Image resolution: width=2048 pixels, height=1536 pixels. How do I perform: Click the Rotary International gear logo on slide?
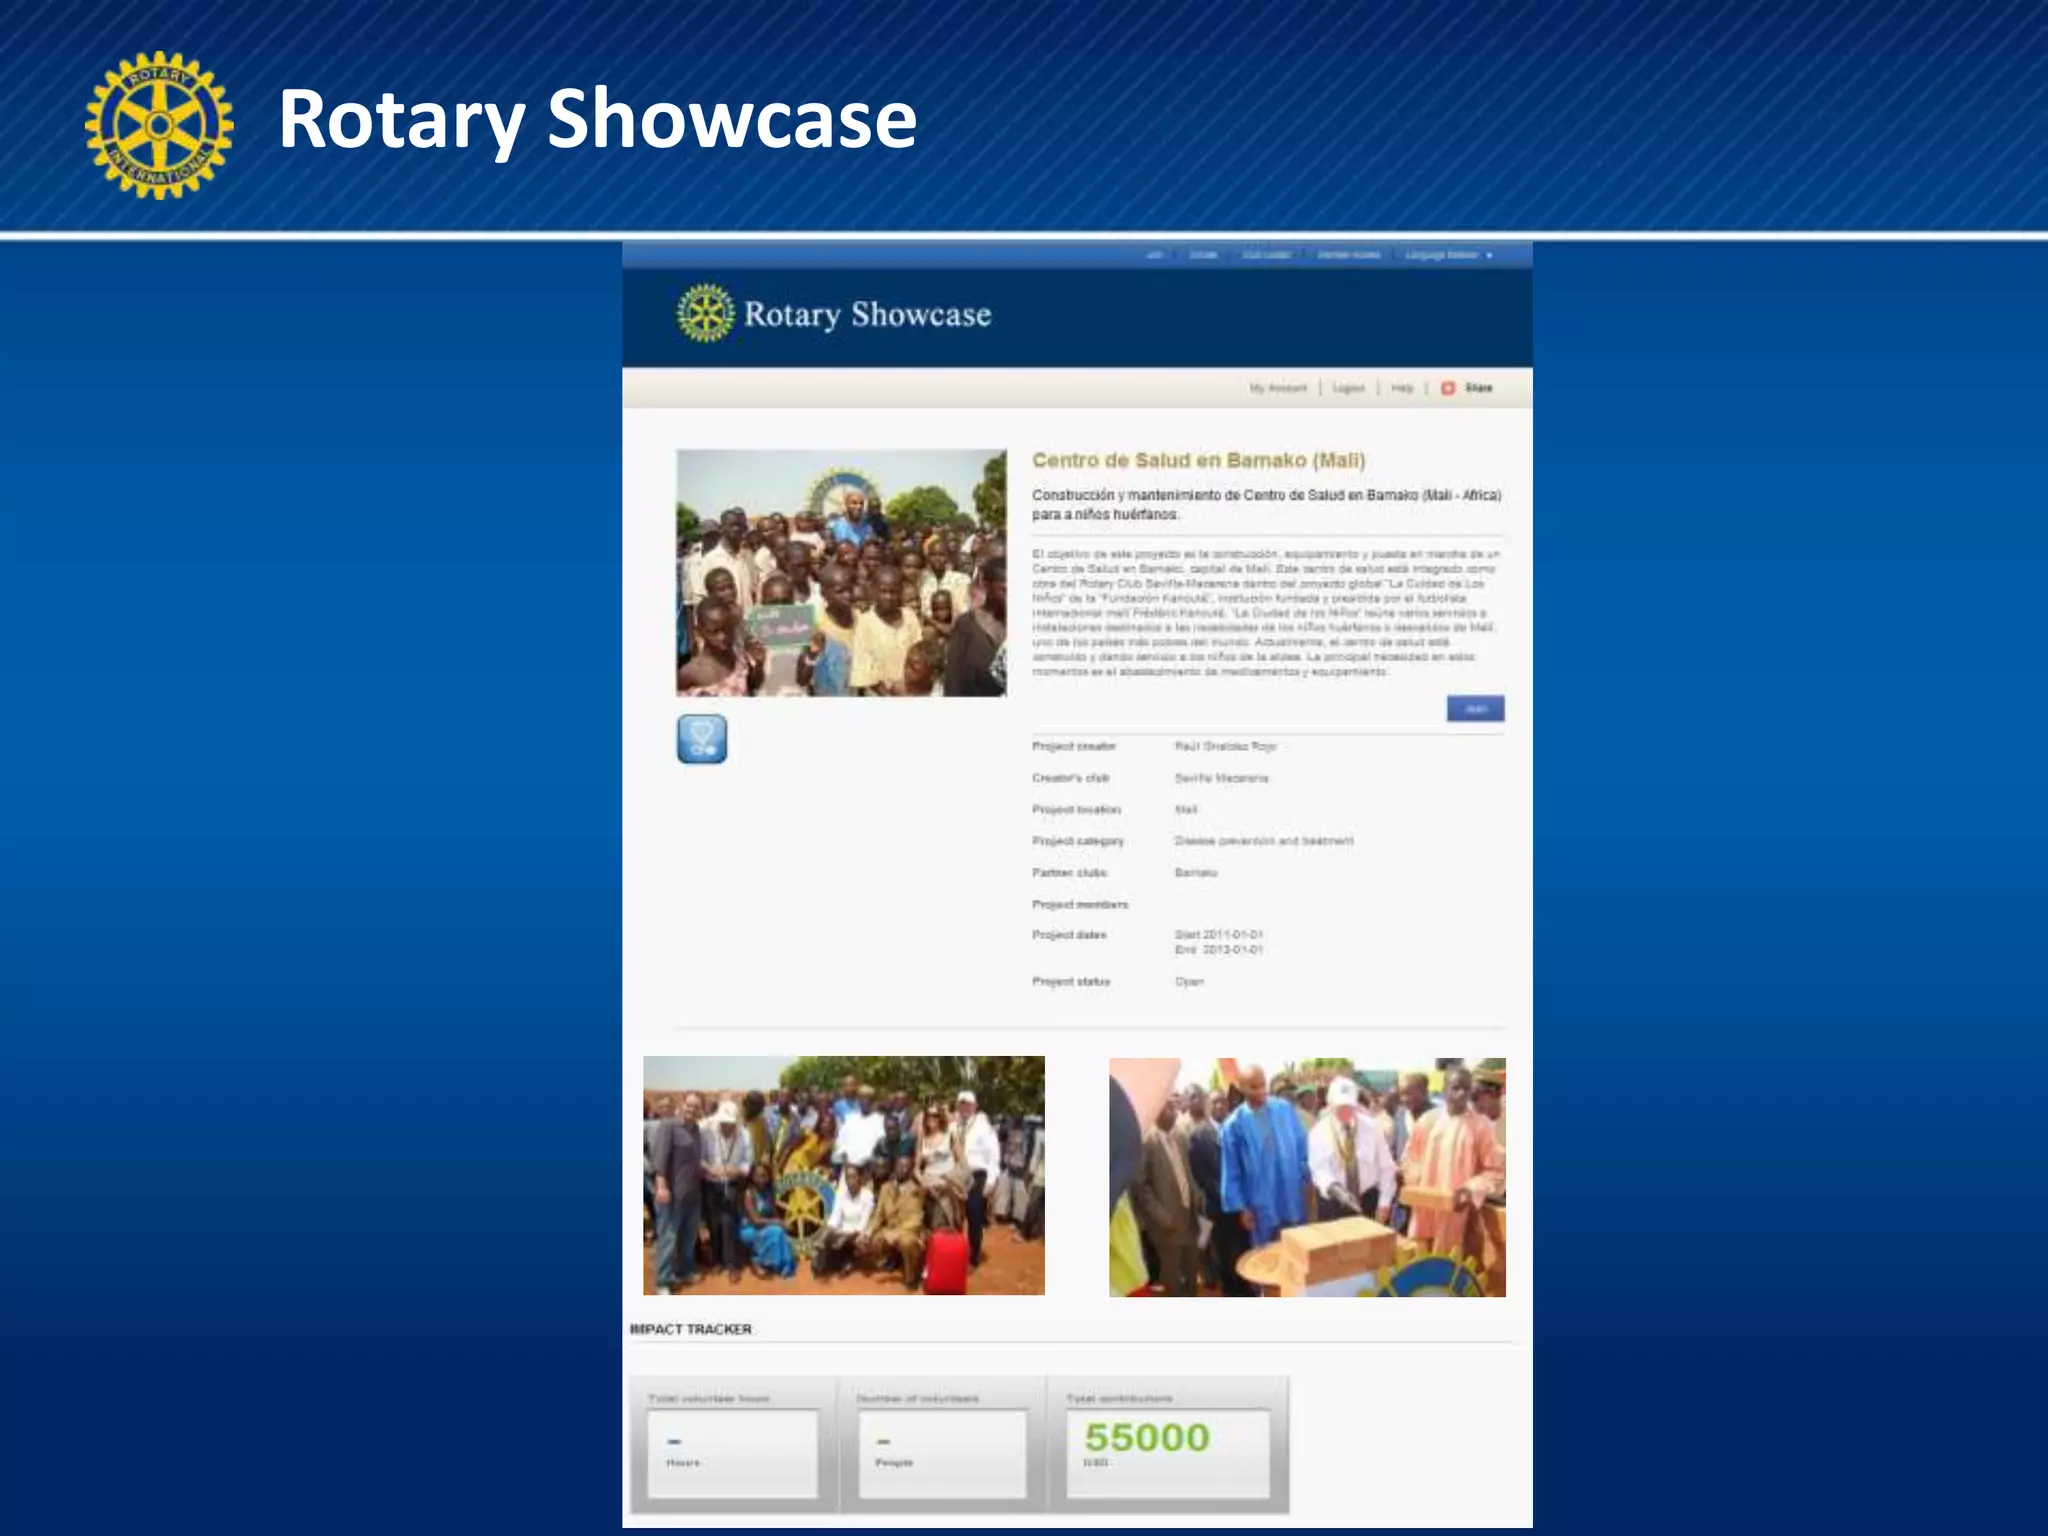coord(159,125)
